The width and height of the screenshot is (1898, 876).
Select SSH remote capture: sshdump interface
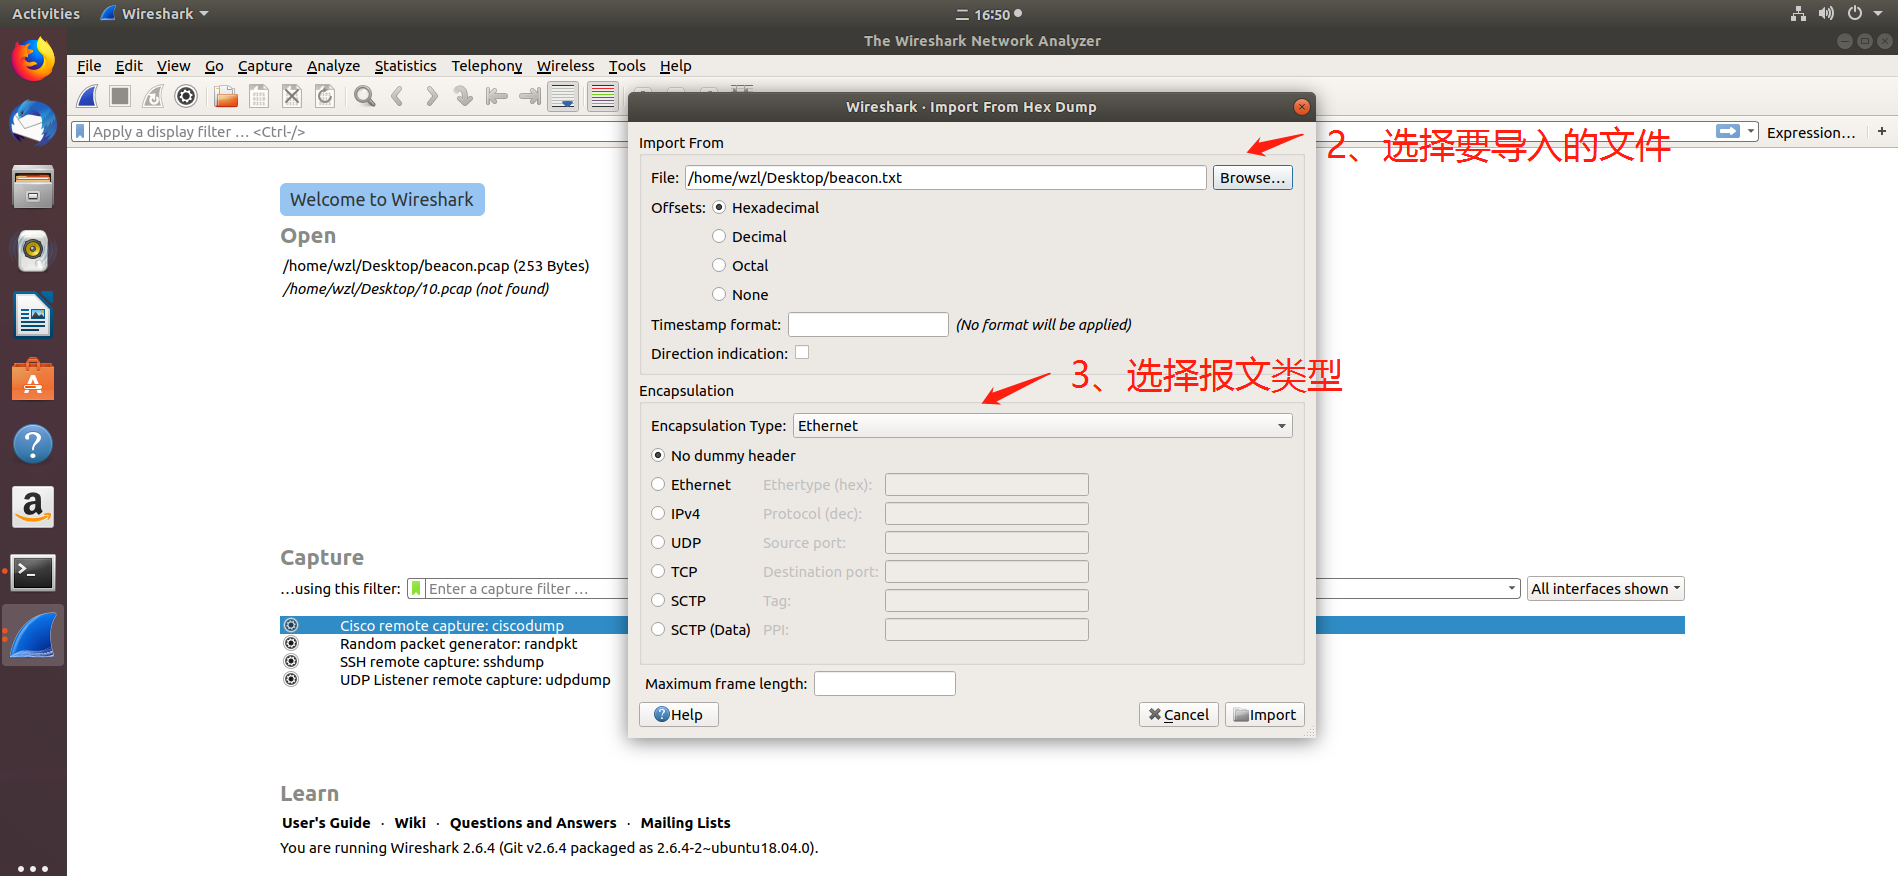[x=442, y=662]
